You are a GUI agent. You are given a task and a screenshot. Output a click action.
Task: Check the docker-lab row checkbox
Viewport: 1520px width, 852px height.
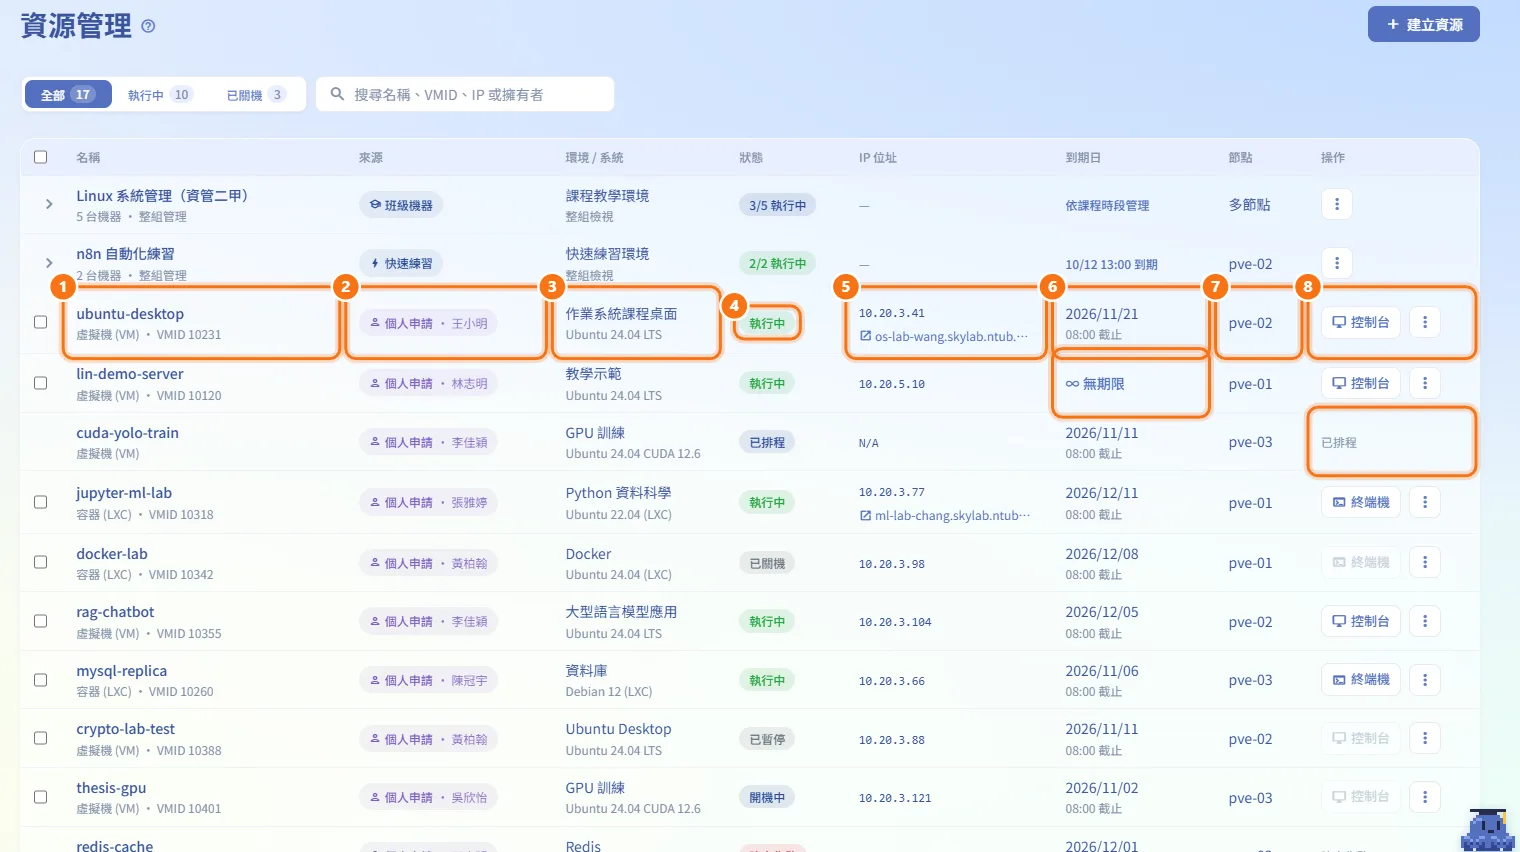pos(41,562)
